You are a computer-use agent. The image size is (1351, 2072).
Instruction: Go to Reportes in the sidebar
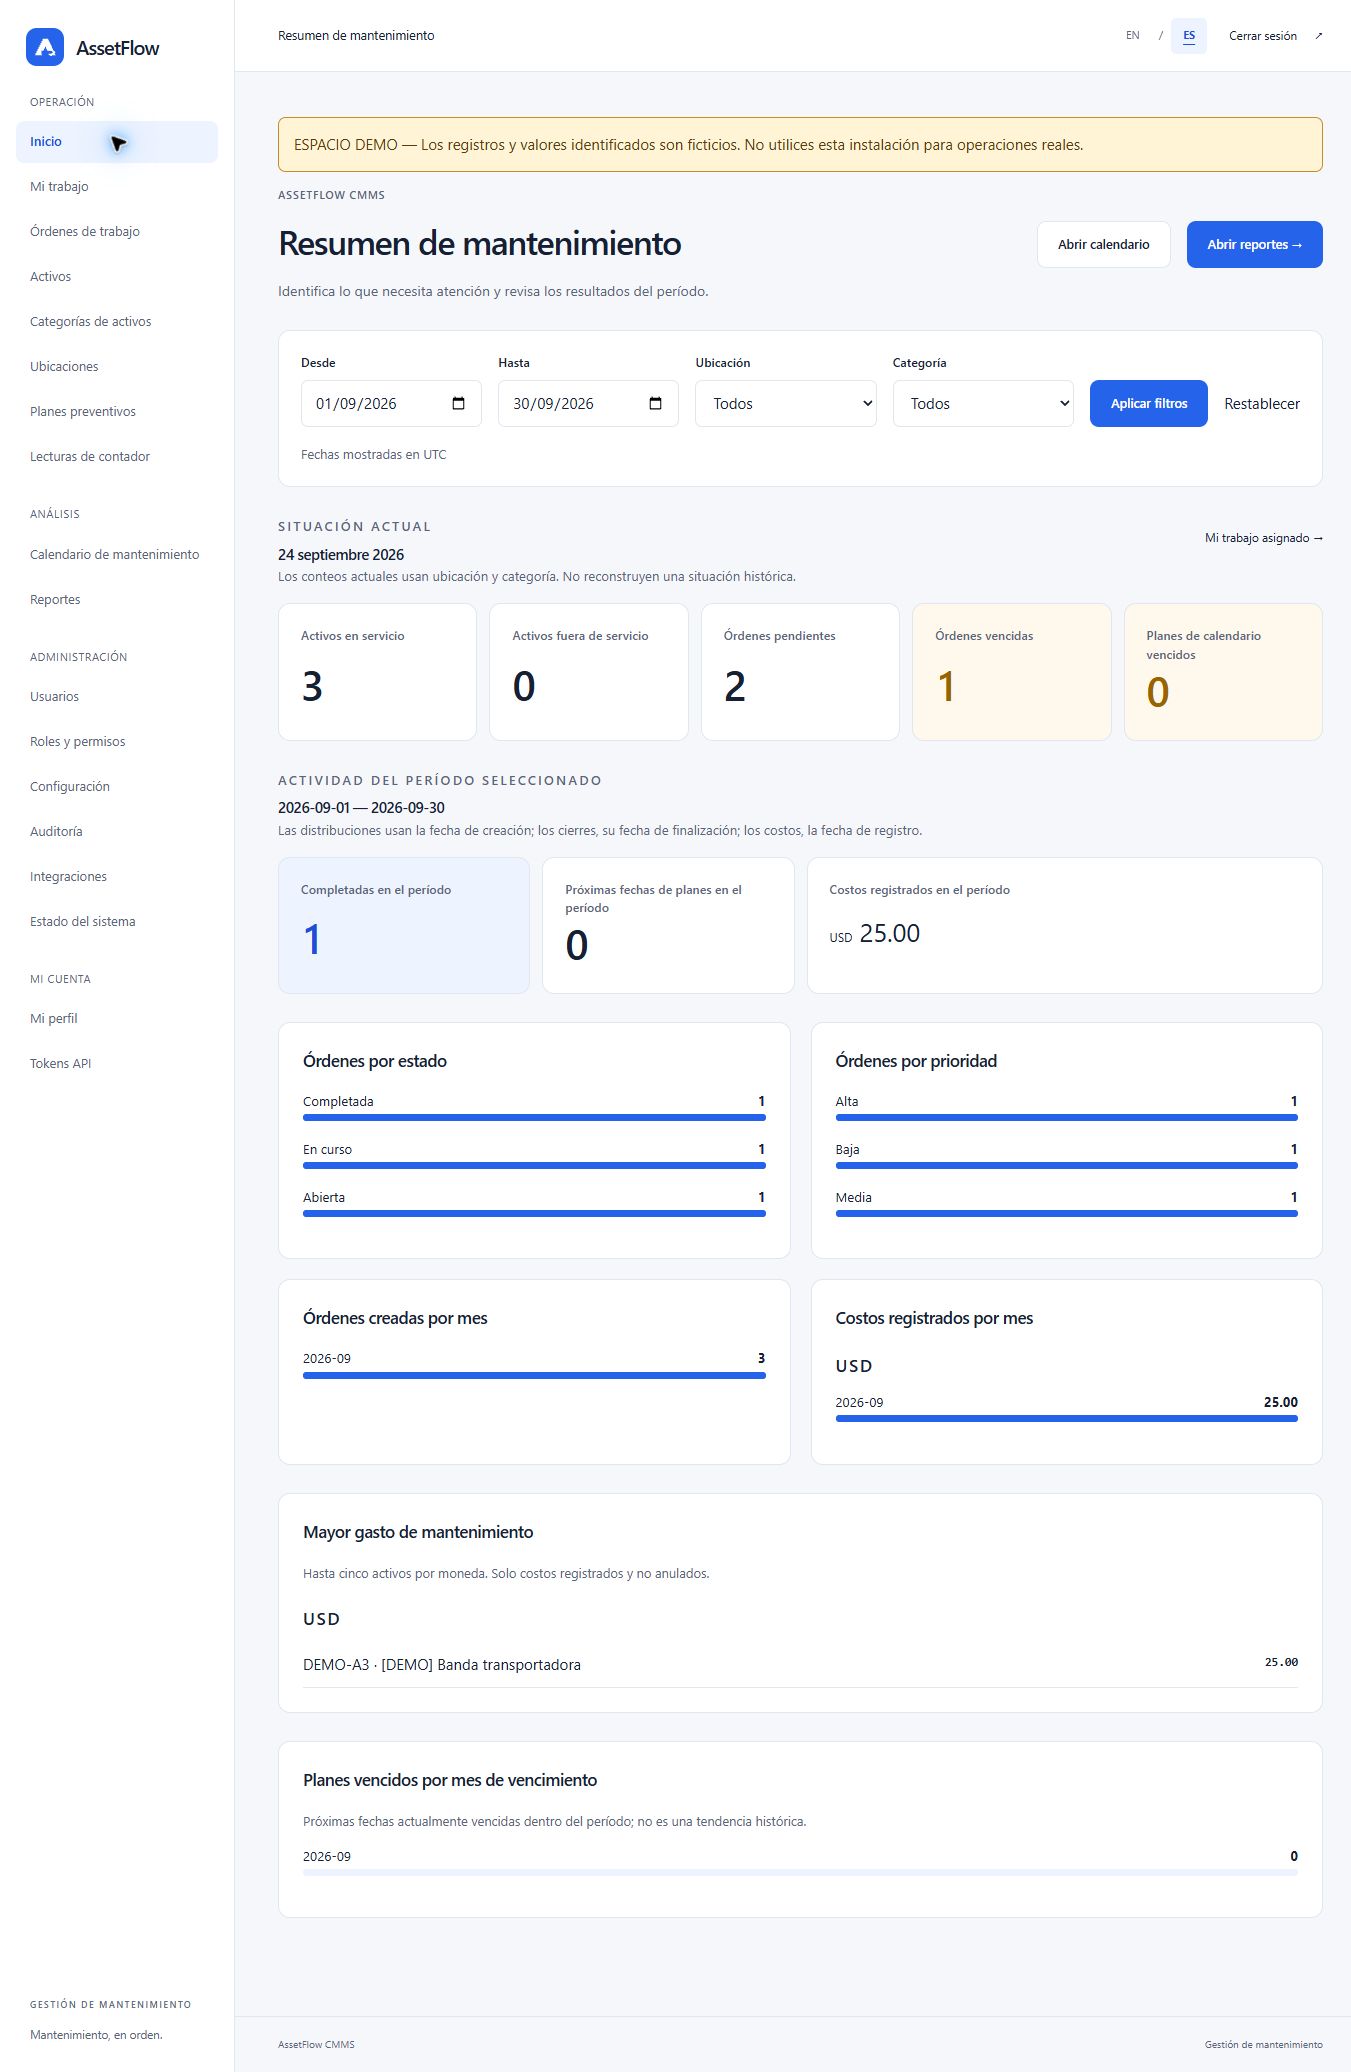tap(117, 600)
